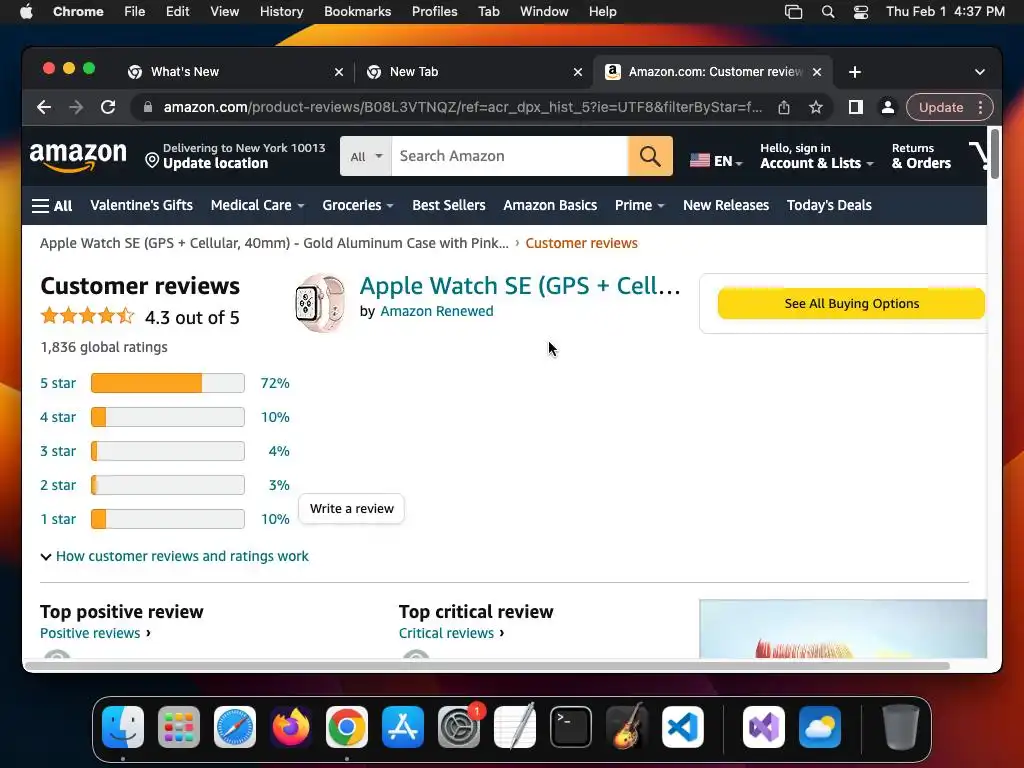Click the orange search magnifier button
This screenshot has height=768, width=1024.
pos(650,156)
